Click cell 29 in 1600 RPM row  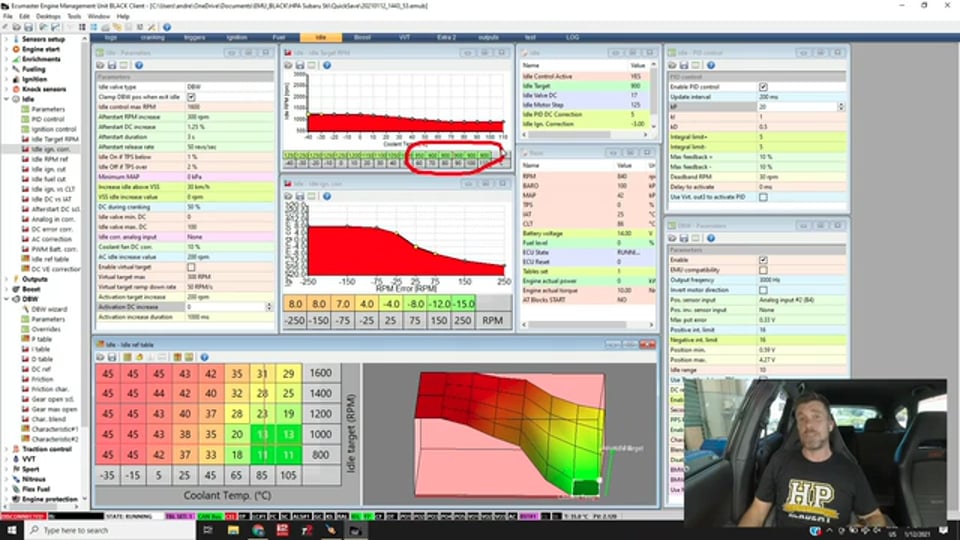coord(288,373)
